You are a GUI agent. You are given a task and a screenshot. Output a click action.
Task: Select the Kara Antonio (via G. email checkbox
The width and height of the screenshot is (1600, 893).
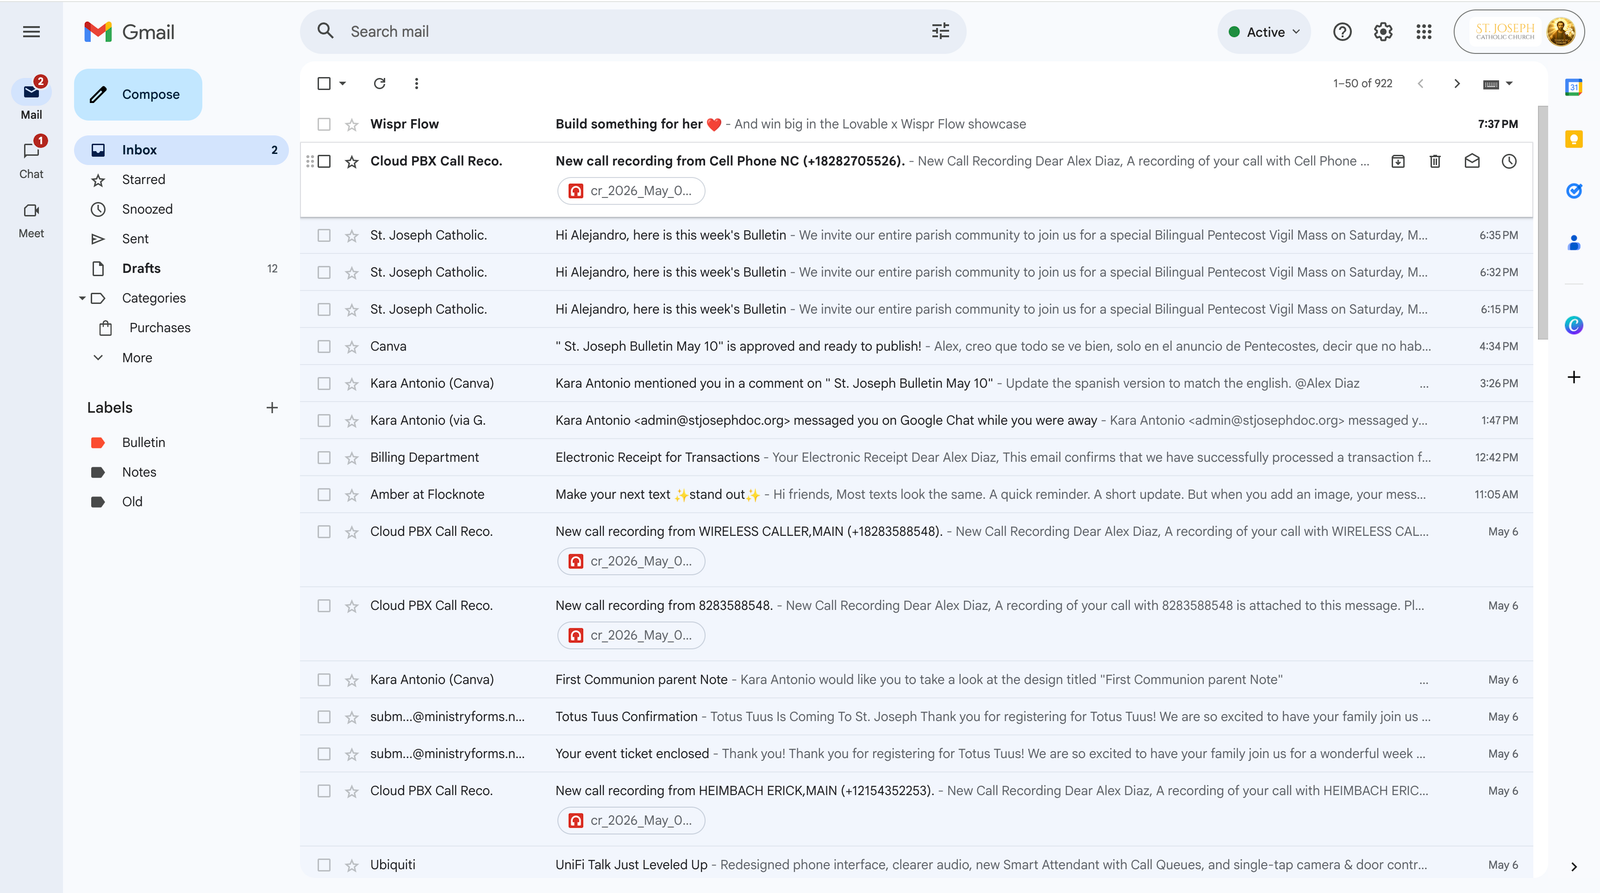coord(324,421)
